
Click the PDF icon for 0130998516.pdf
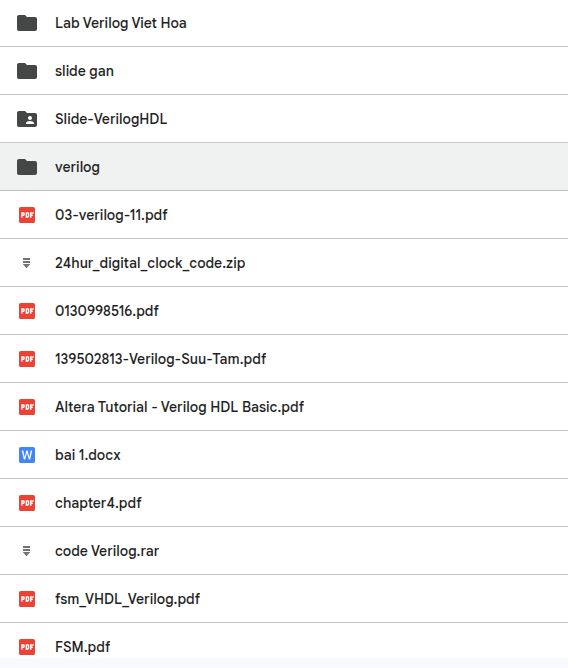point(27,311)
